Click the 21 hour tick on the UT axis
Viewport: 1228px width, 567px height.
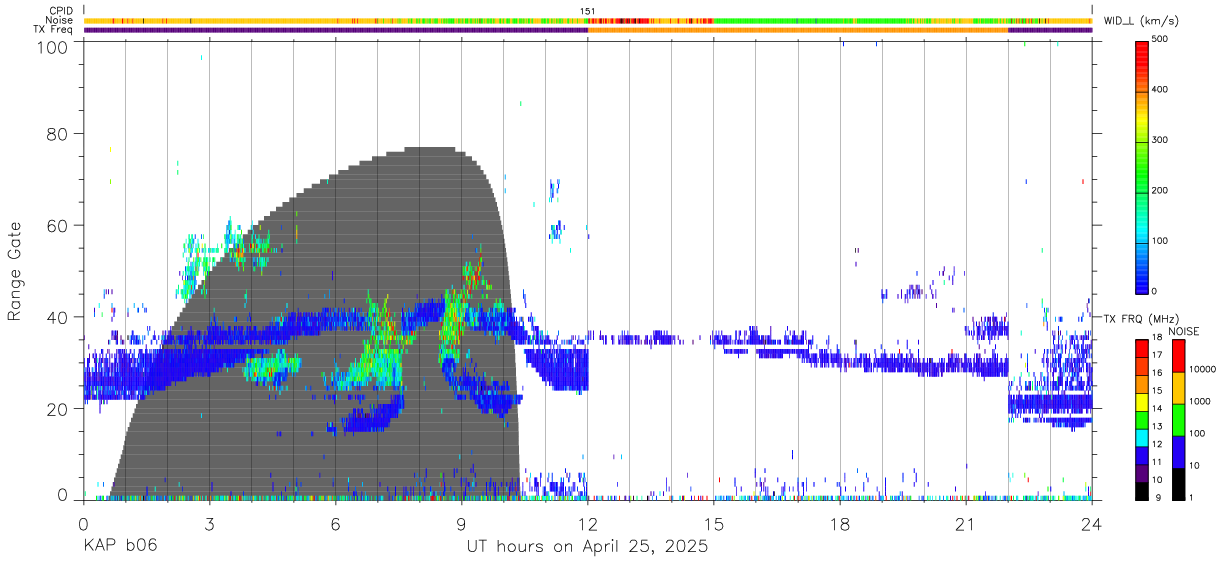click(x=965, y=524)
